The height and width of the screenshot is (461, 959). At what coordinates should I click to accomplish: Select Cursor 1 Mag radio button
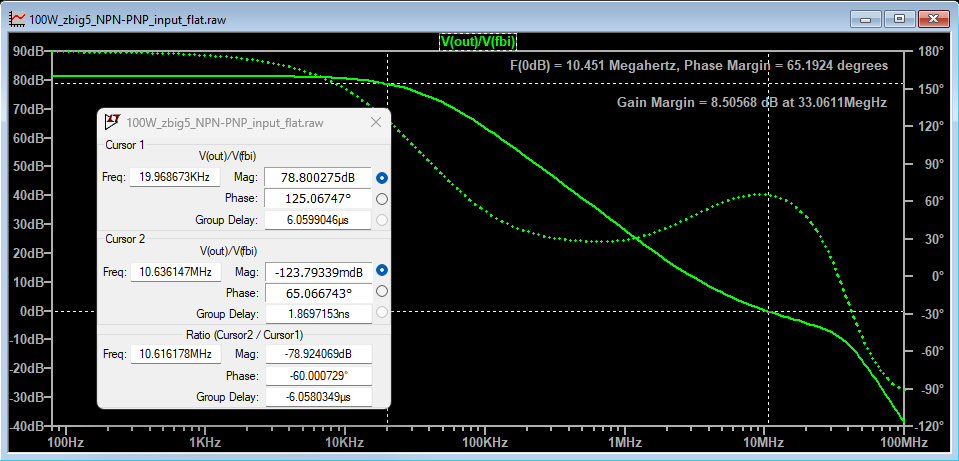382,178
